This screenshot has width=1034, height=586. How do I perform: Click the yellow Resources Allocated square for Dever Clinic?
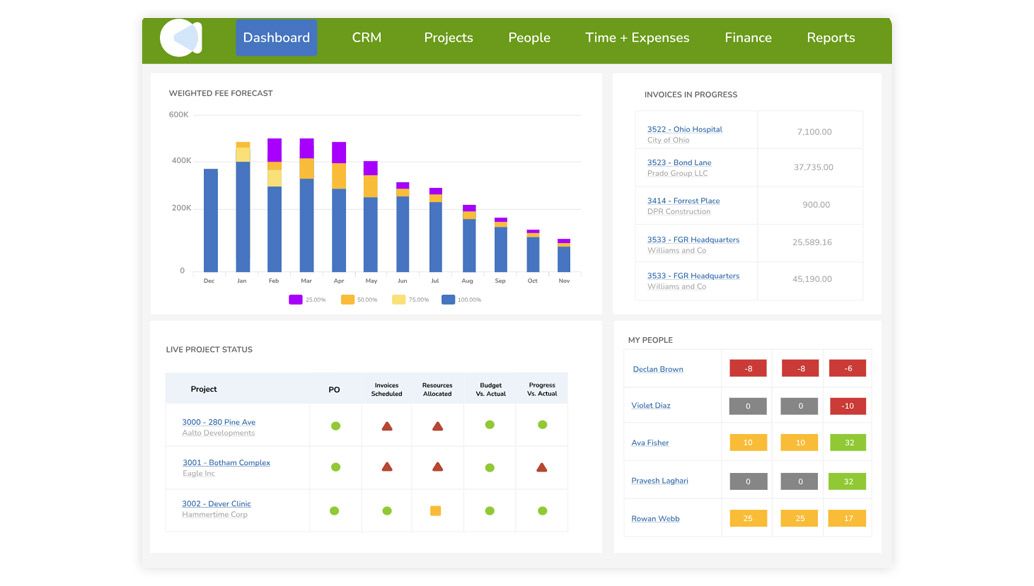click(x=437, y=508)
